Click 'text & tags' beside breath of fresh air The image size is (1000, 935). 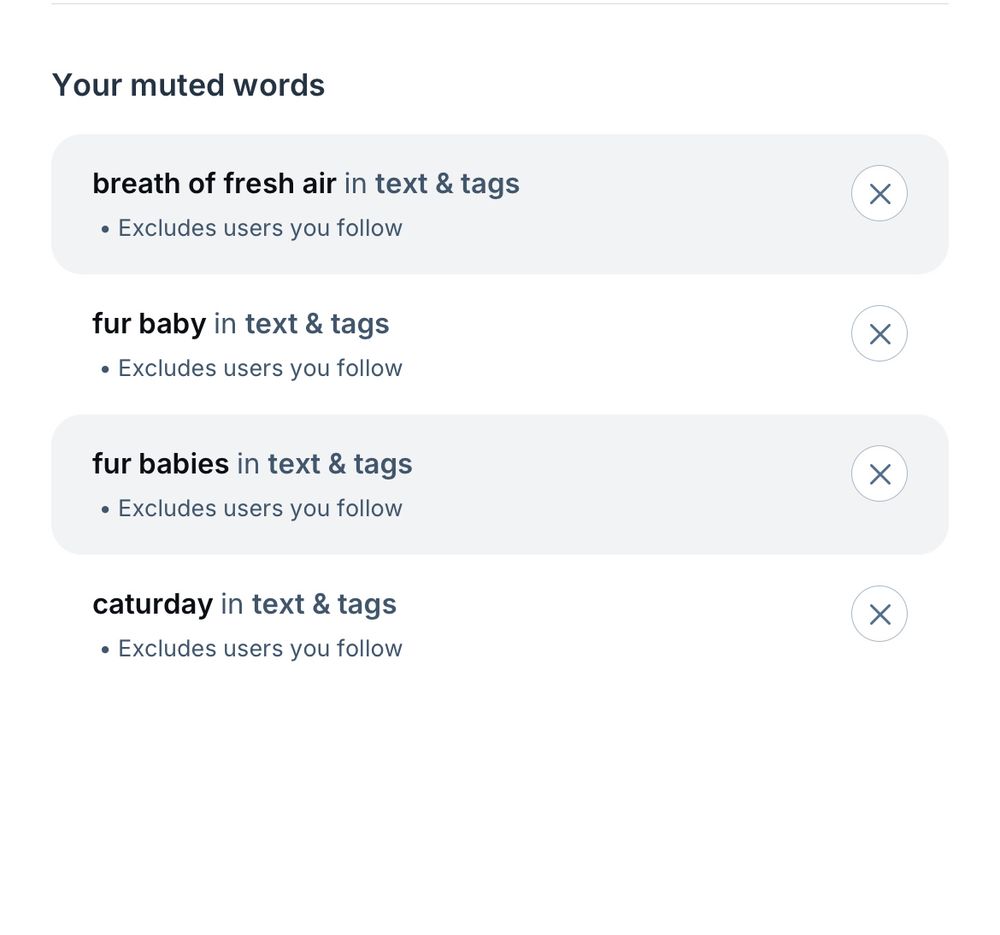[x=447, y=184]
